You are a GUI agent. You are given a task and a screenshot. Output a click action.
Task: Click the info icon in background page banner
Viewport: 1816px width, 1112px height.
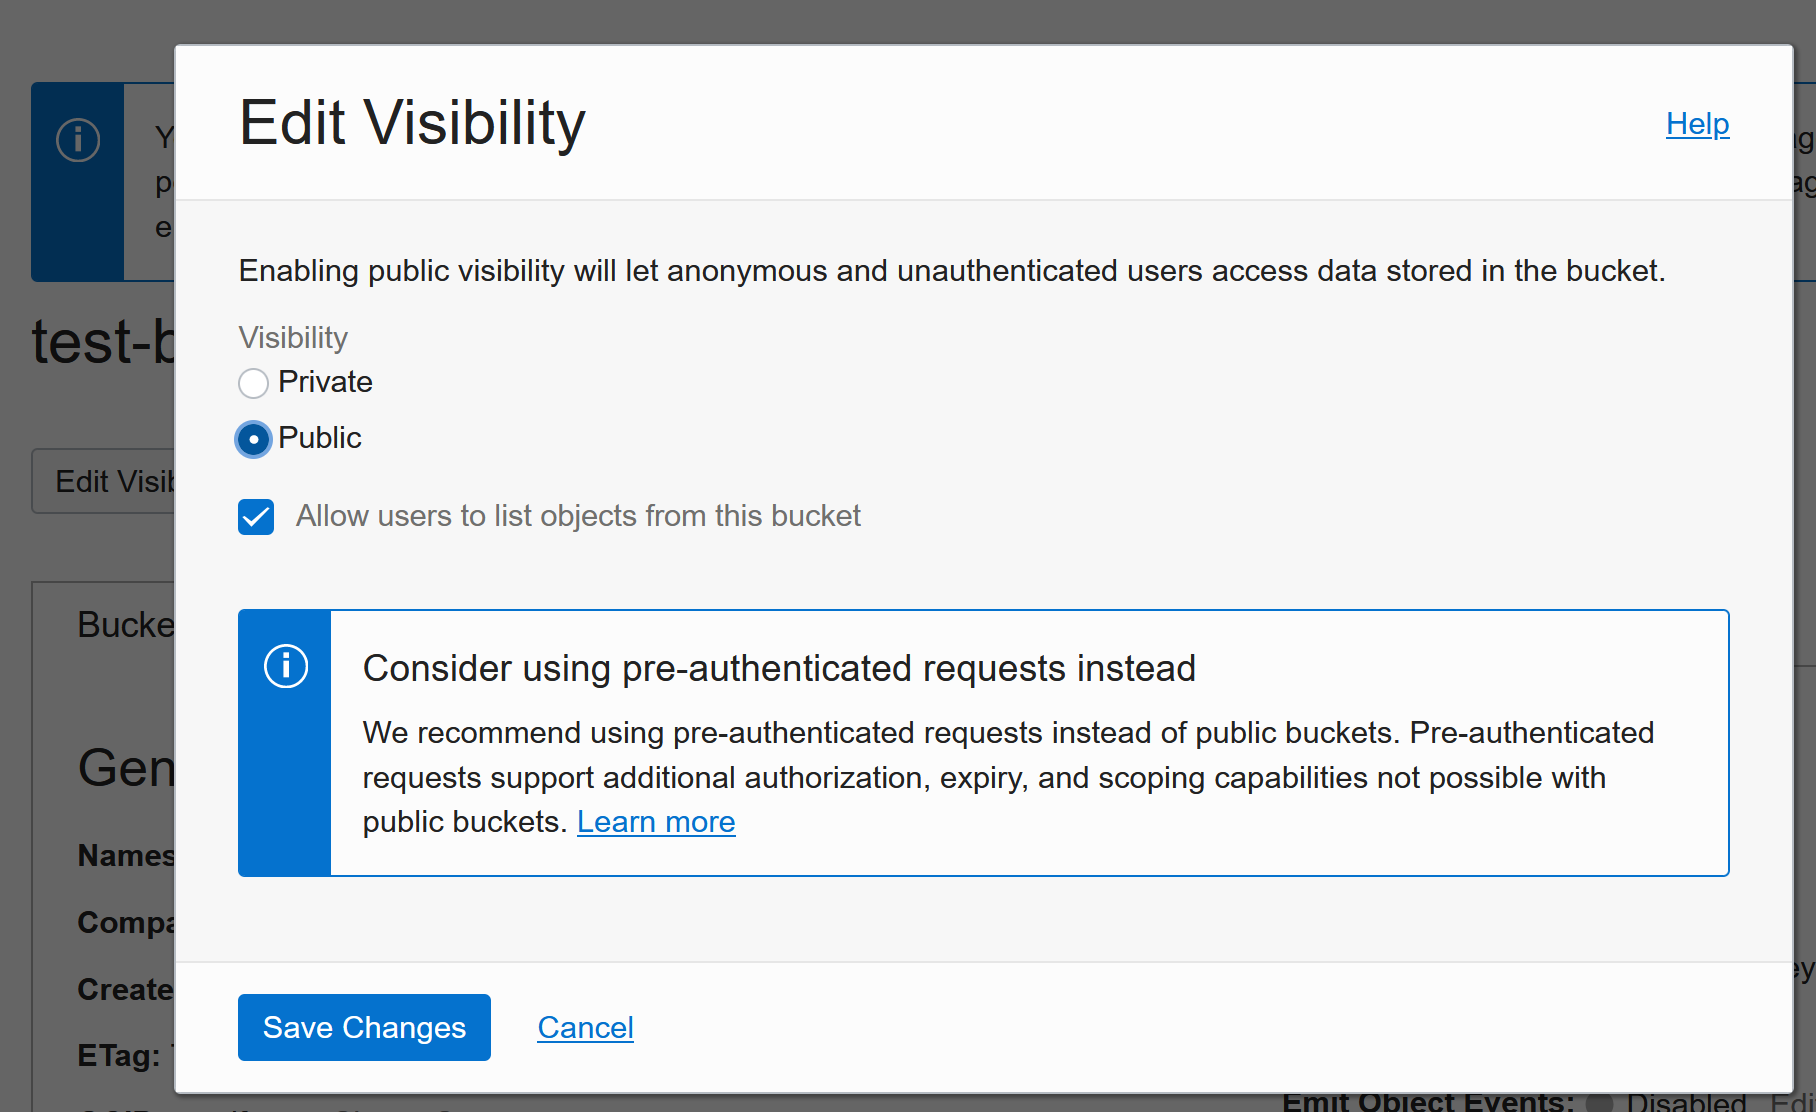(78, 140)
